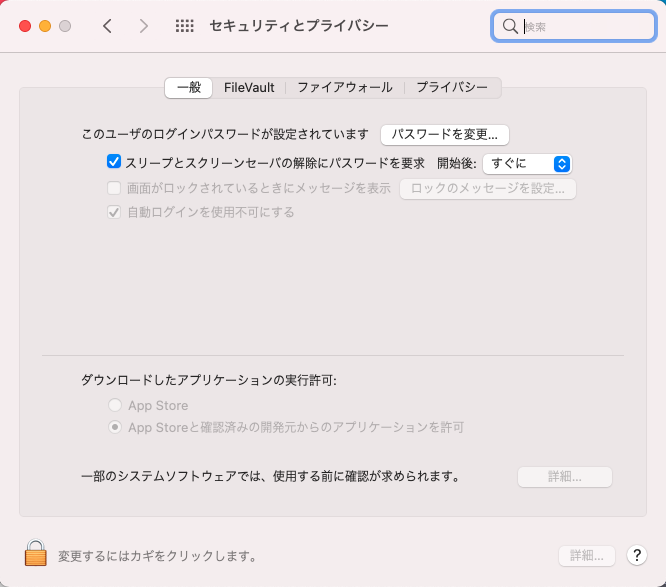
Task: Click the magnifying glass search icon
Action: [510, 26]
